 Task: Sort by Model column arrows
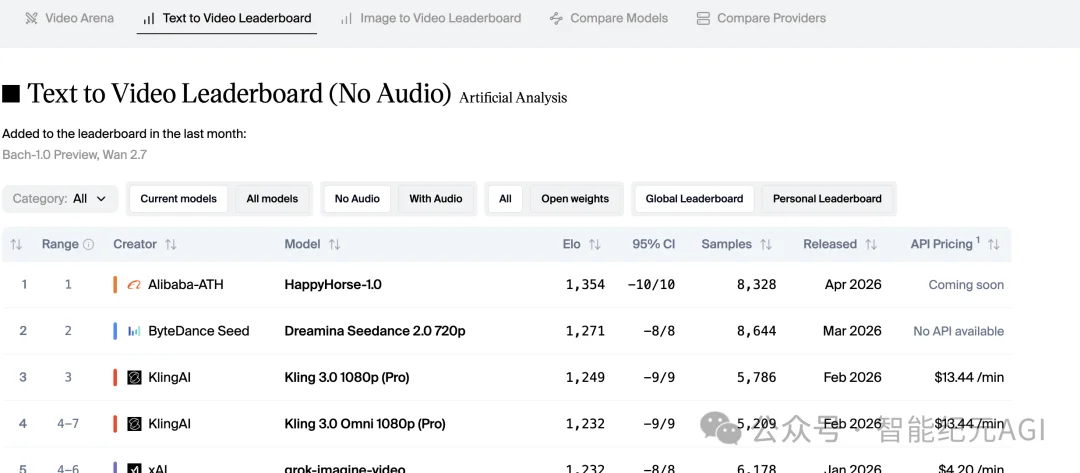(x=334, y=244)
